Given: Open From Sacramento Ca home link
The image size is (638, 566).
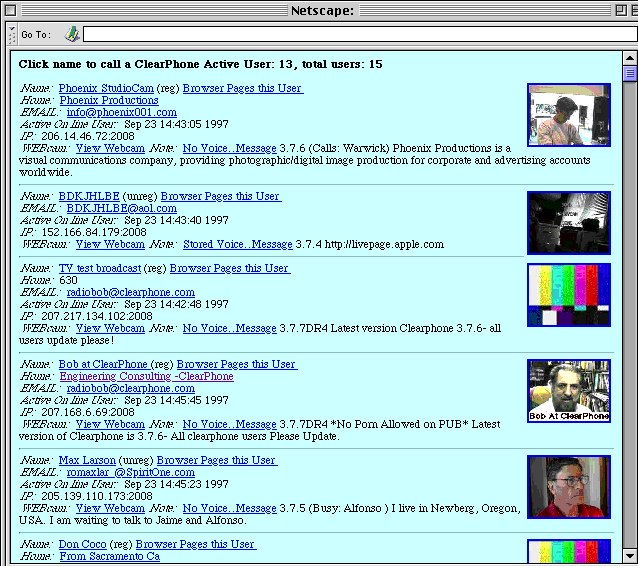Looking at the screenshot, I should click(110, 556).
